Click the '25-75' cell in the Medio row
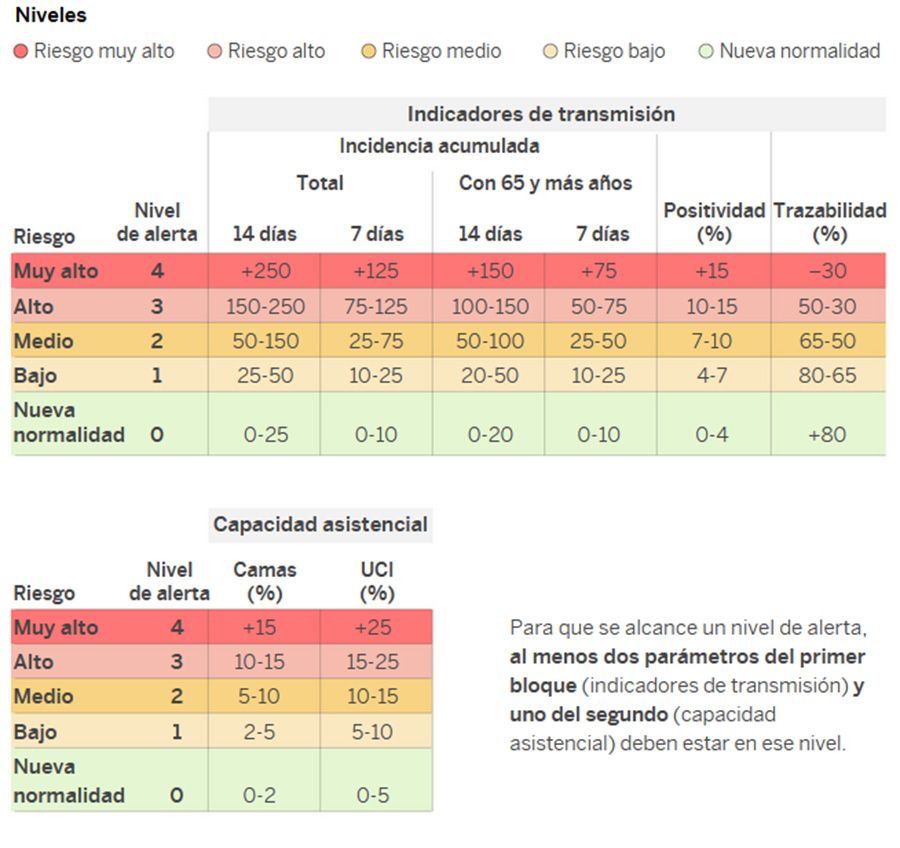The image size is (900, 848). click(x=376, y=341)
